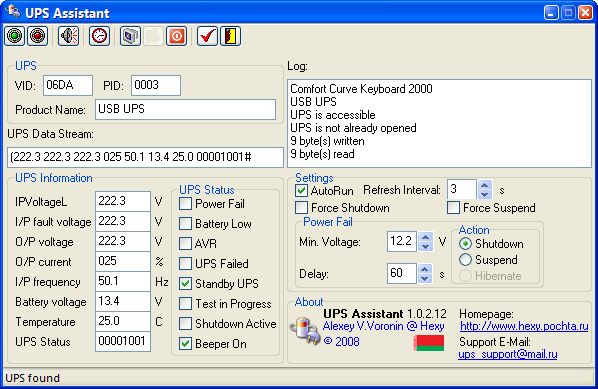Screen dimensions: 598x389
Task: Toggle the Power Fail status checkbox
Action: point(185,204)
